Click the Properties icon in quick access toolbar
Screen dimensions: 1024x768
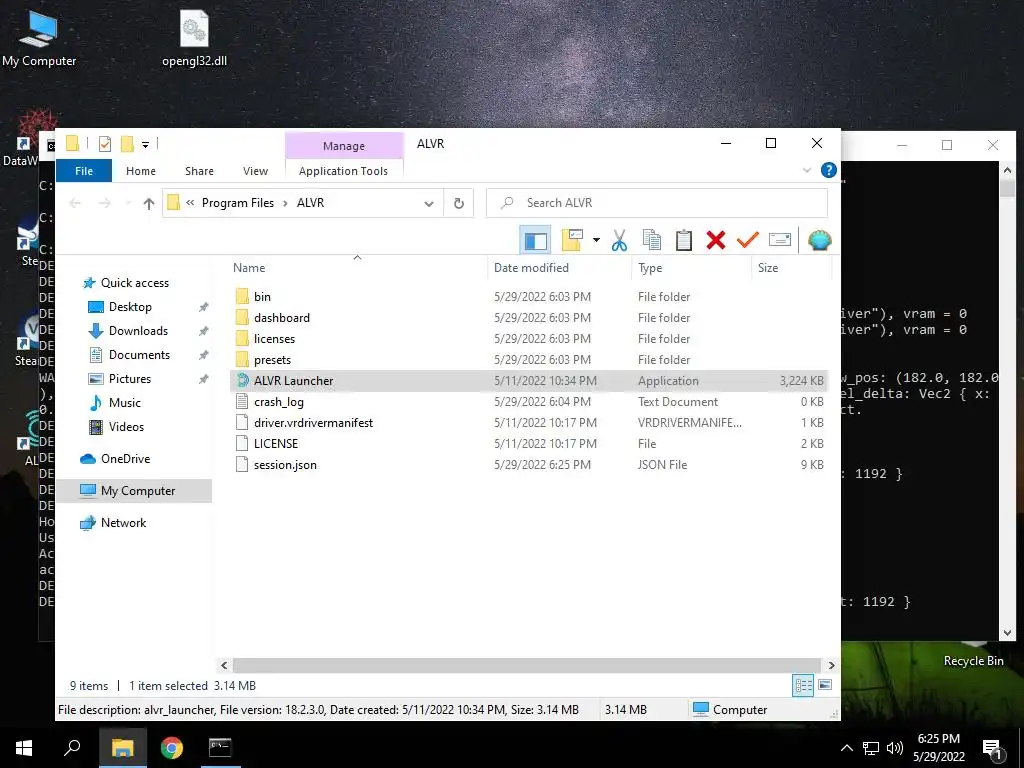[104, 144]
